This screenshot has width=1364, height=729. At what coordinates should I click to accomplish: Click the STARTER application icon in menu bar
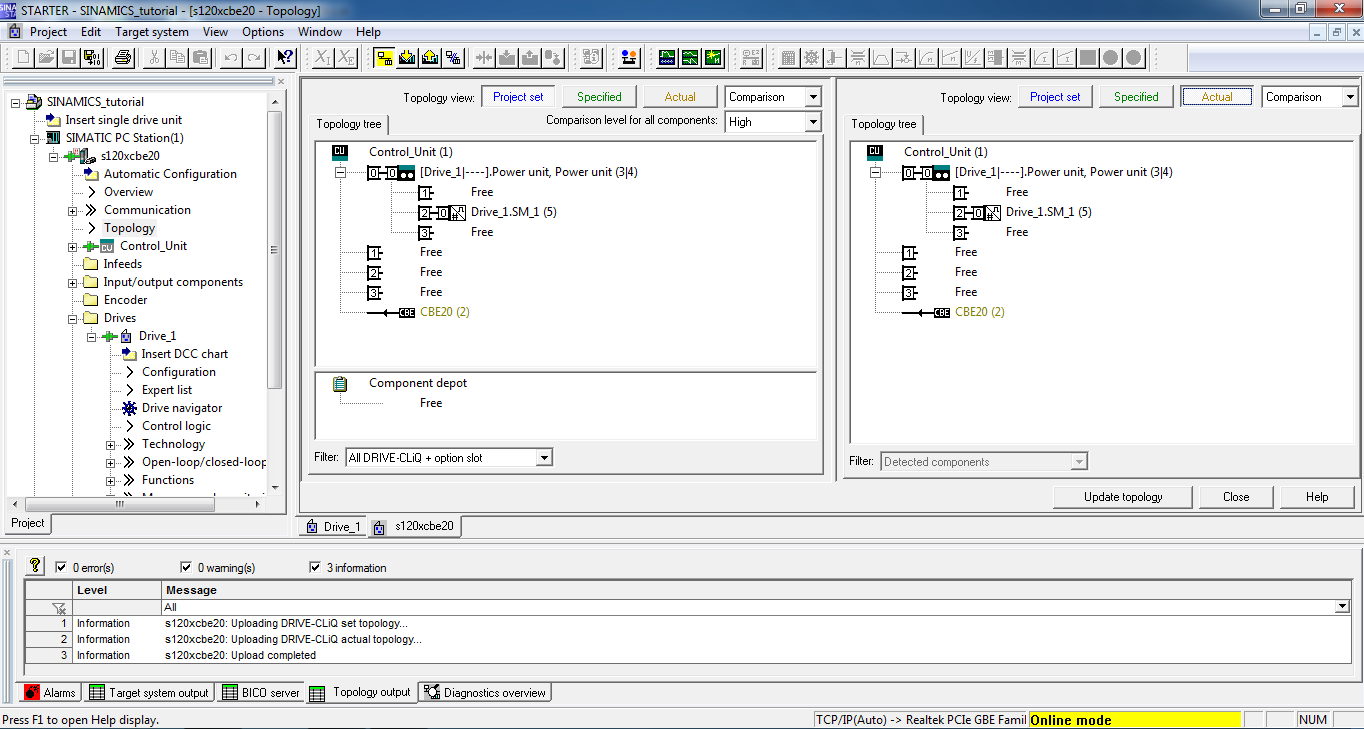(14, 32)
